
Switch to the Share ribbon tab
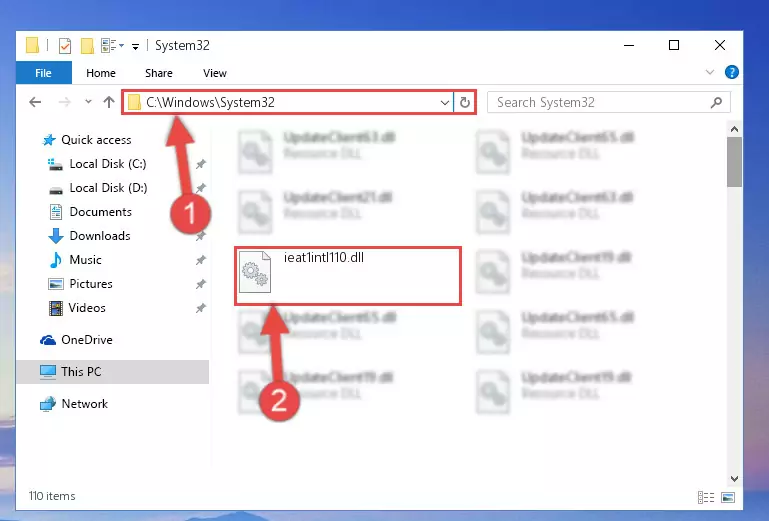pyautogui.click(x=159, y=73)
